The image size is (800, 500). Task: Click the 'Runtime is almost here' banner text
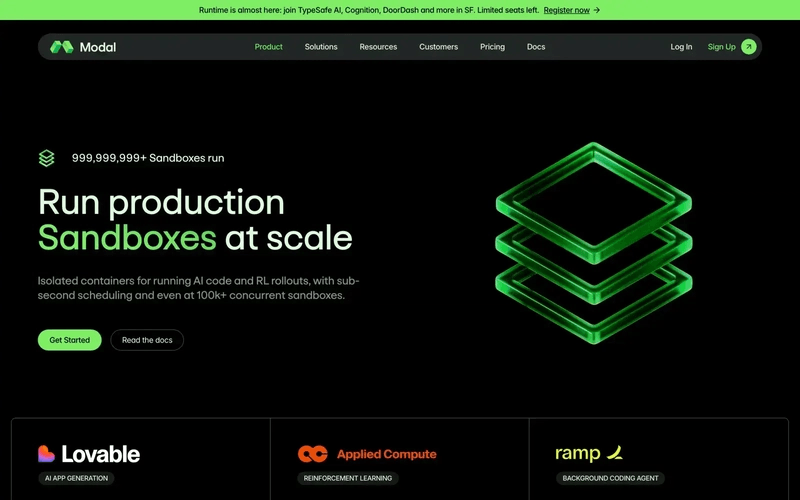coord(369,10)
